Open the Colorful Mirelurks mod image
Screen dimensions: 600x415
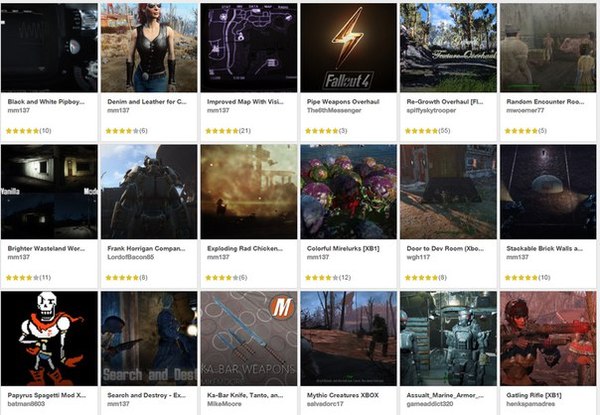coord(348,192)
